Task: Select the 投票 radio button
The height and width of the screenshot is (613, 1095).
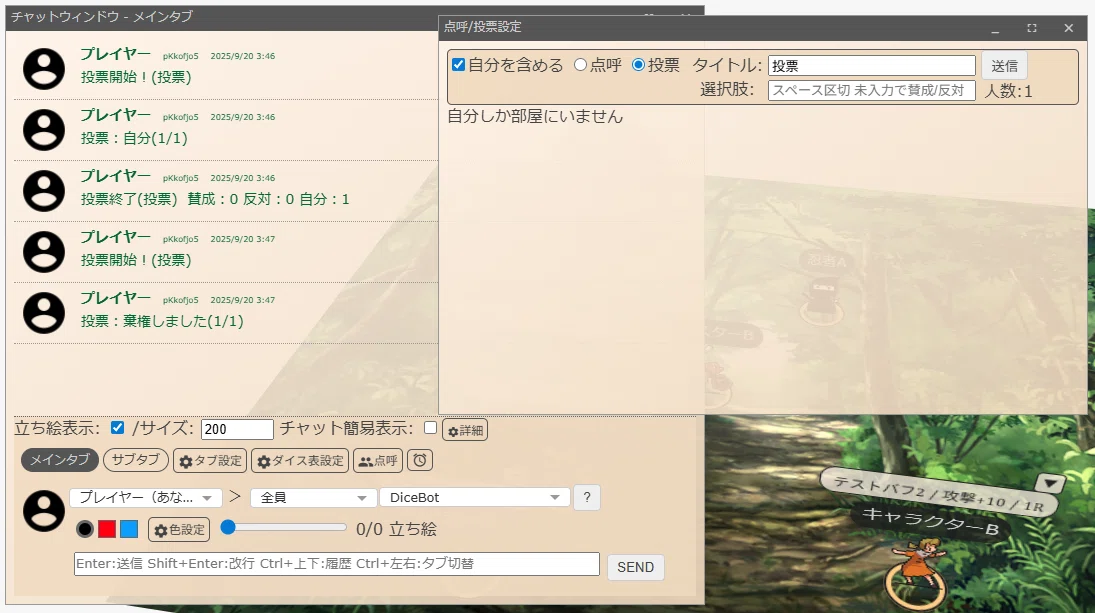Action: click(638, 65)
